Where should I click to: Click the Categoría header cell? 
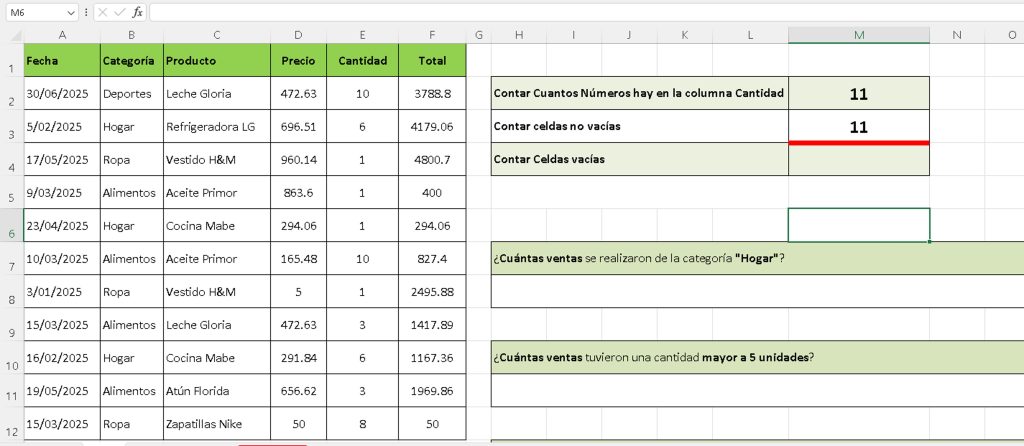point(131,60)
